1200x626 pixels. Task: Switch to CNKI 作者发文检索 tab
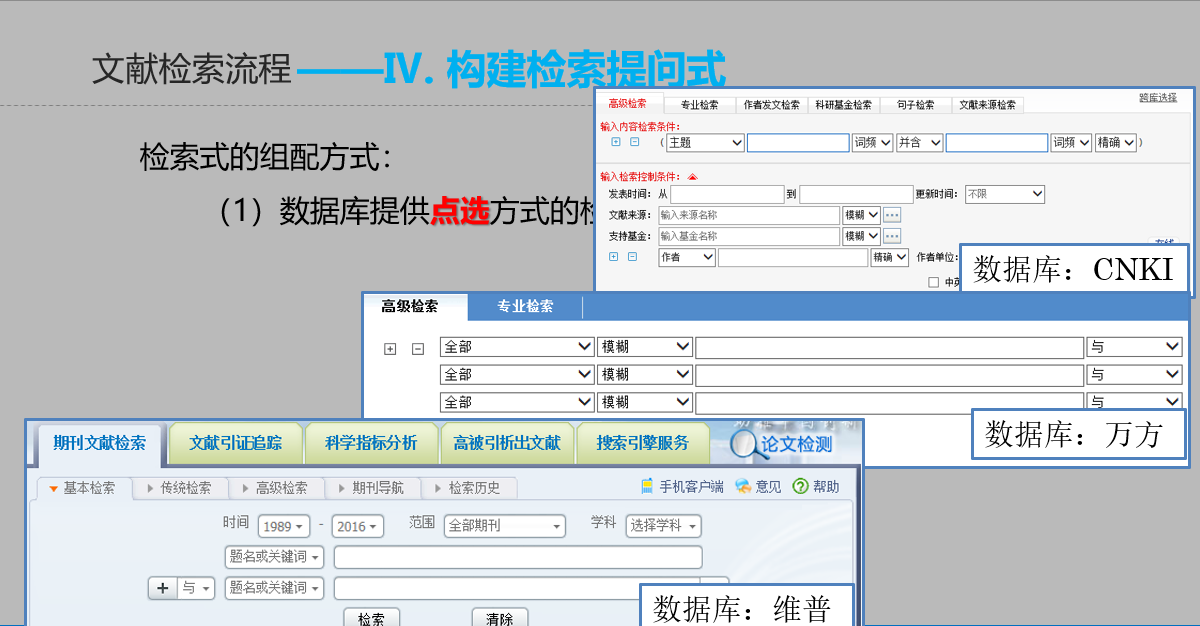(x=771, y=105)
